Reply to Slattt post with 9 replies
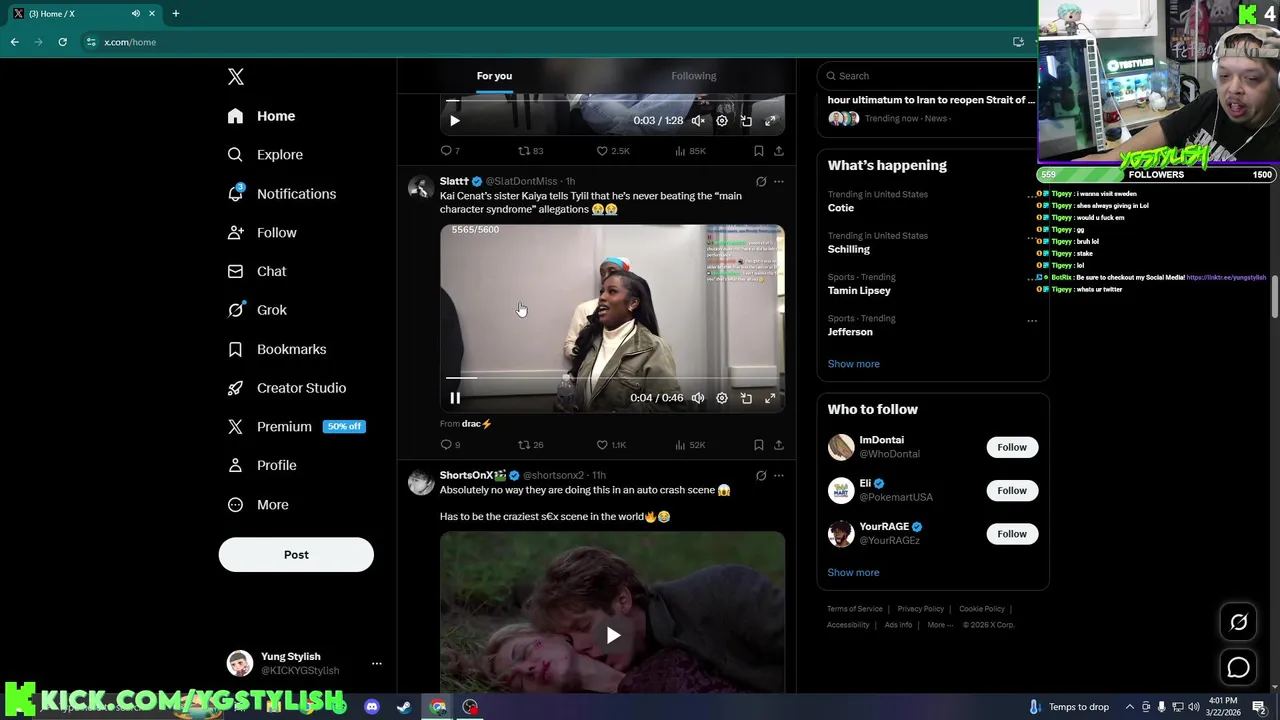1280x720 pixels. (x=450, y=445)
